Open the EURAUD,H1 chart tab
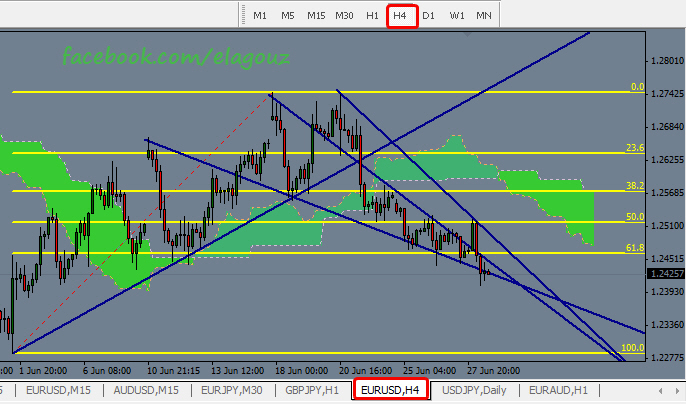This screenshot has width=686, height=404. click(558, 390)
